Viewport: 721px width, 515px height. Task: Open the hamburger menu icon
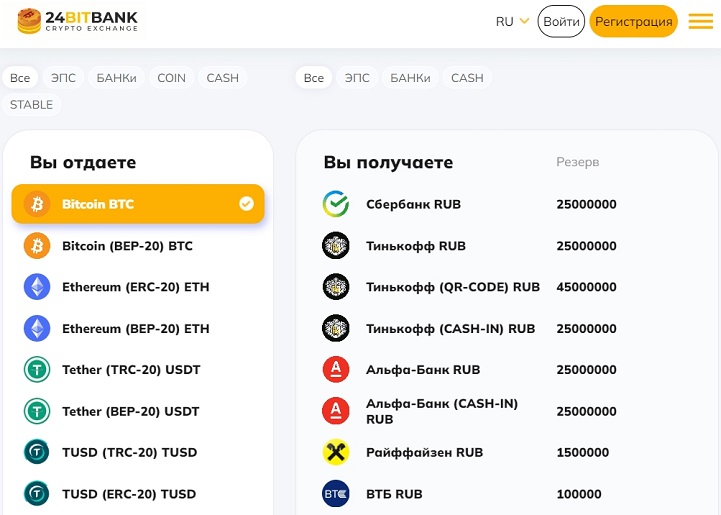coord(700,21)
